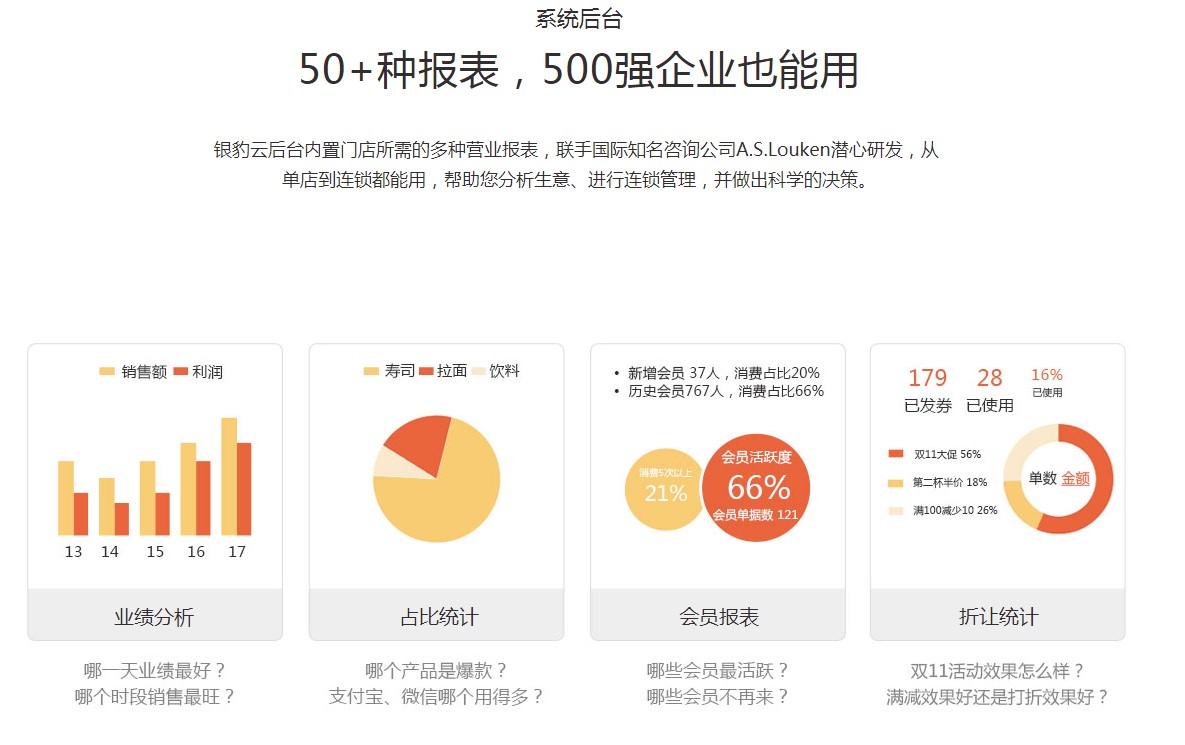The image size is (1185, 745).
Task: Select the 会员报表 card label
Action: [717, 617]
